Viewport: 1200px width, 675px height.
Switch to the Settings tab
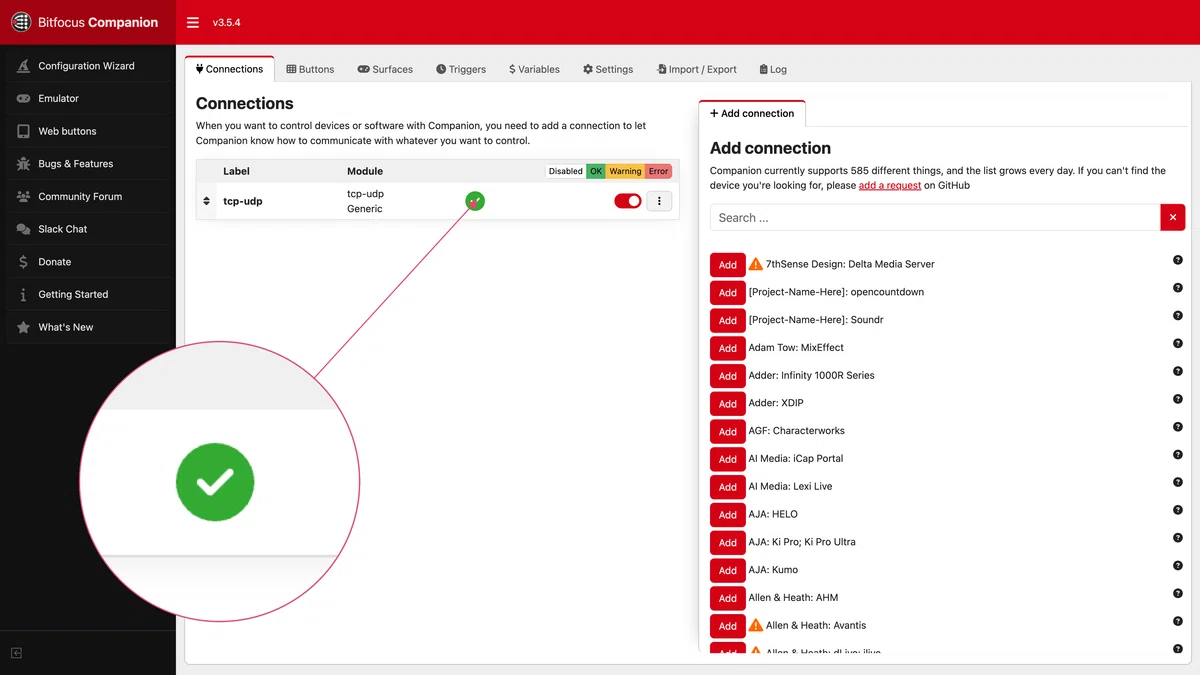click(x=608, y=69)
